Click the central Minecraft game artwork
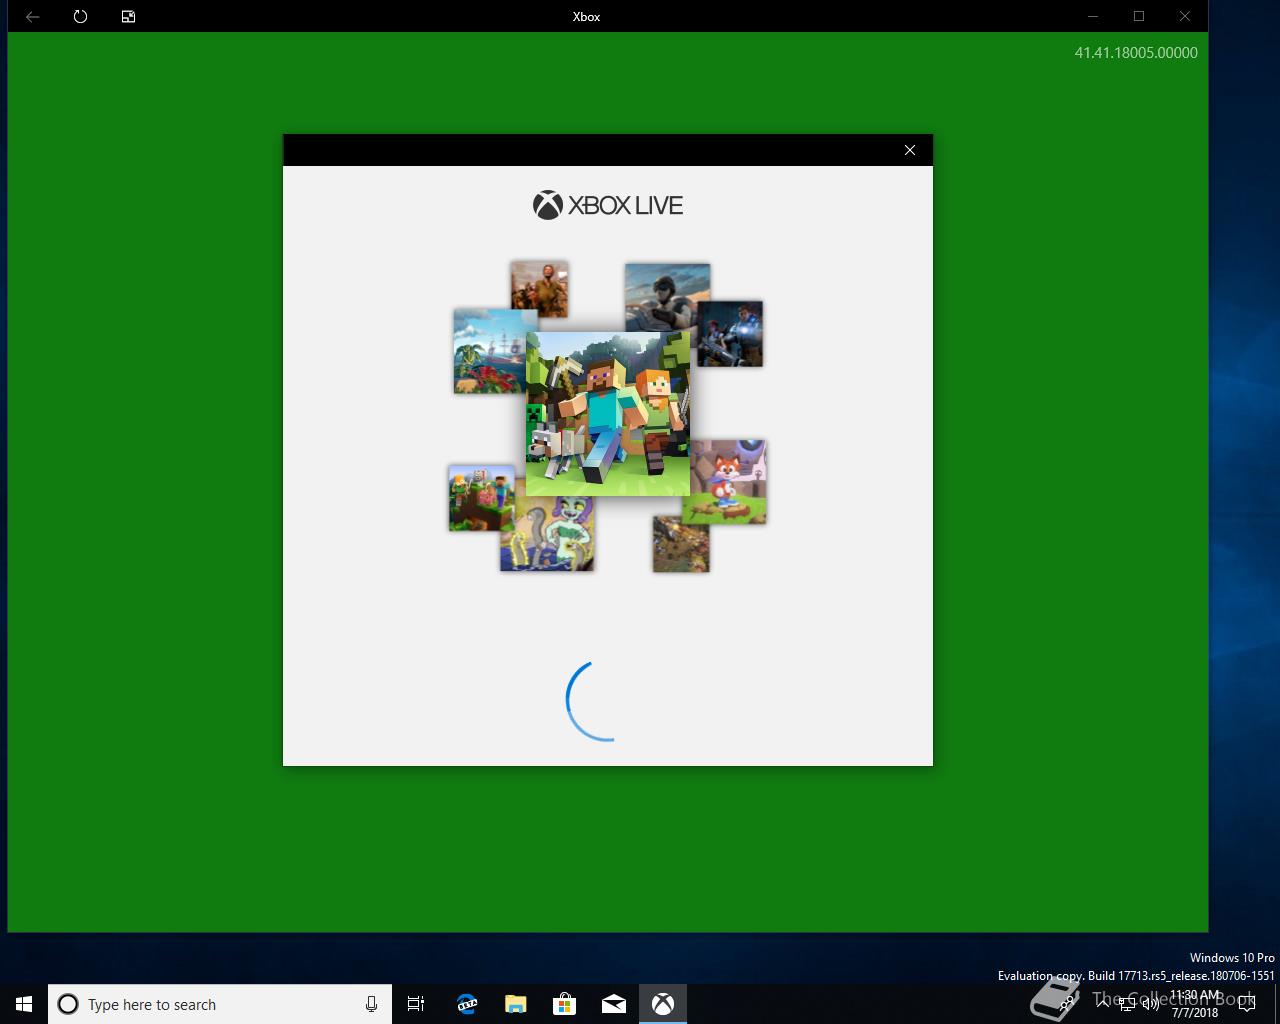This screenshot has height=1024, width=1280. pos(608,414)
